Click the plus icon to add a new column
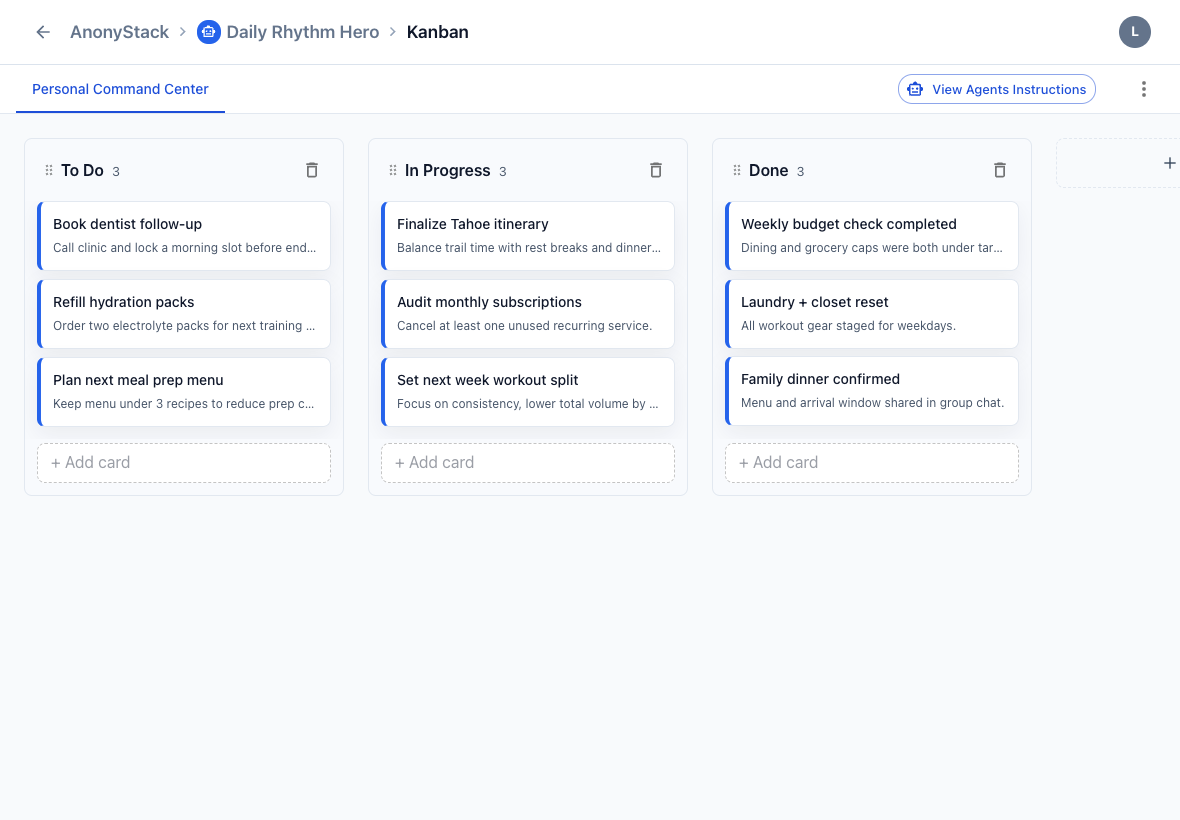 pos(1169,161)
